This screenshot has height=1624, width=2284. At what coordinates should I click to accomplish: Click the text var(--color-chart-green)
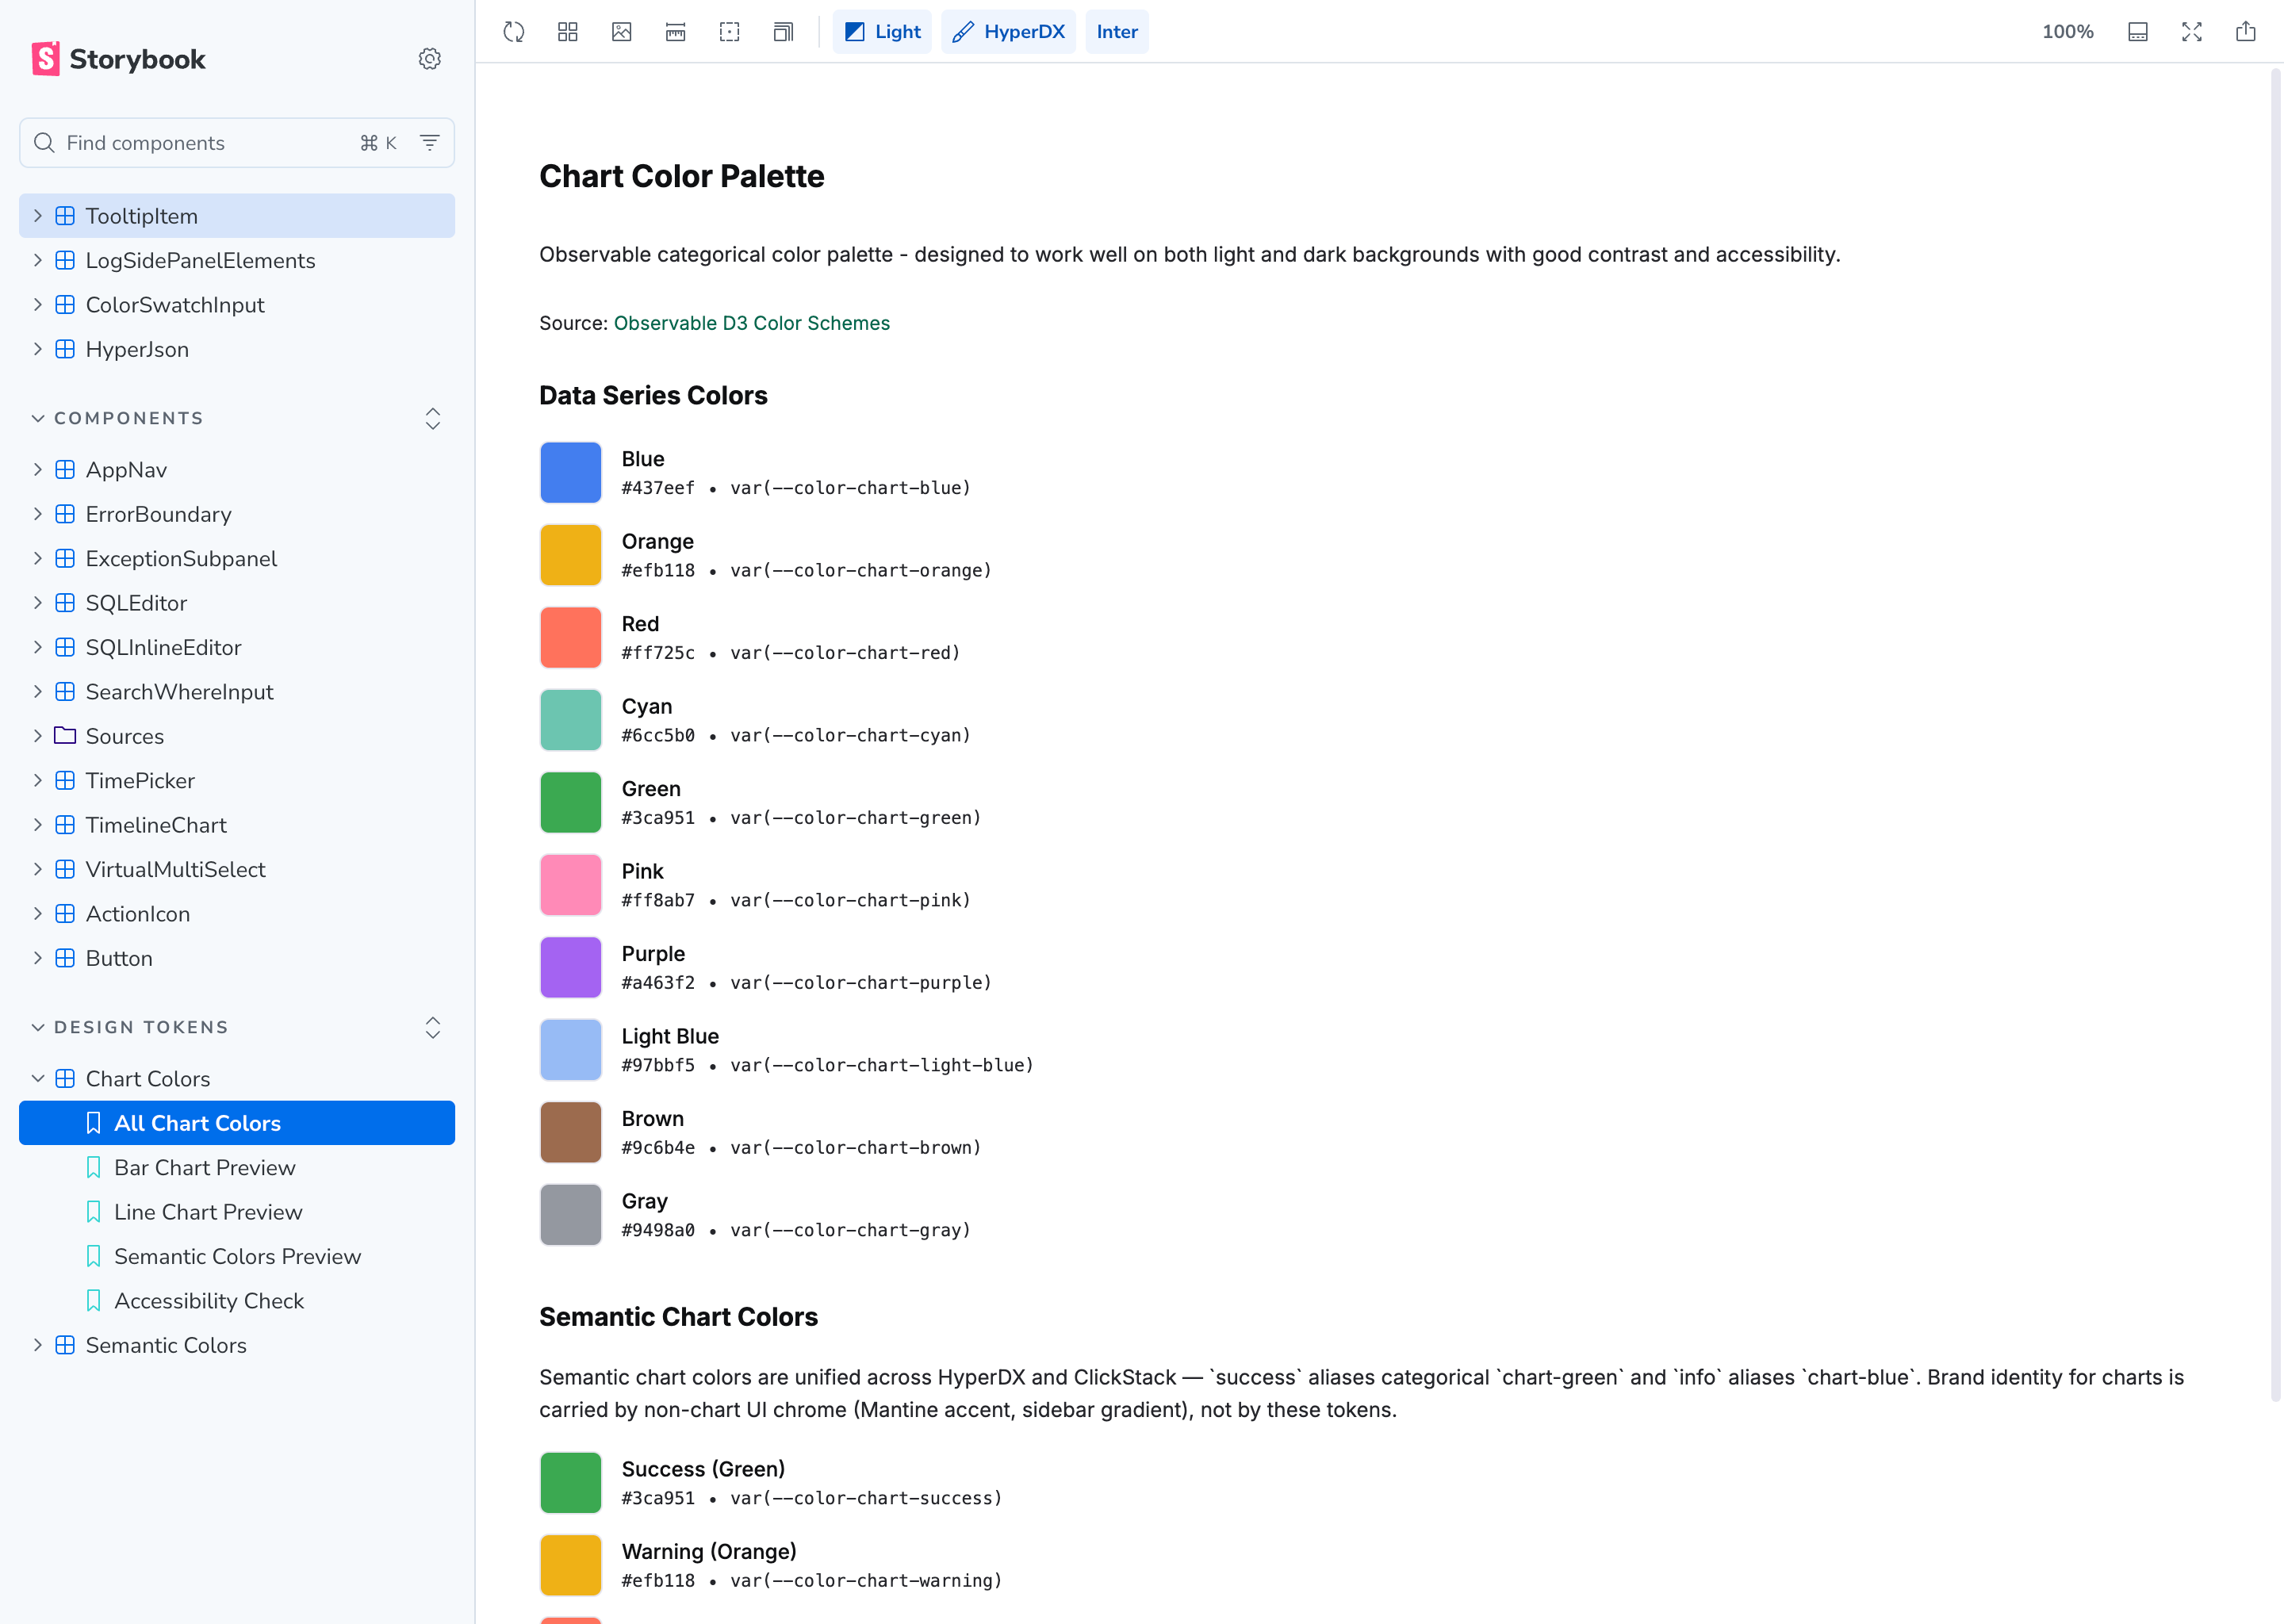(x=856, y=818)
